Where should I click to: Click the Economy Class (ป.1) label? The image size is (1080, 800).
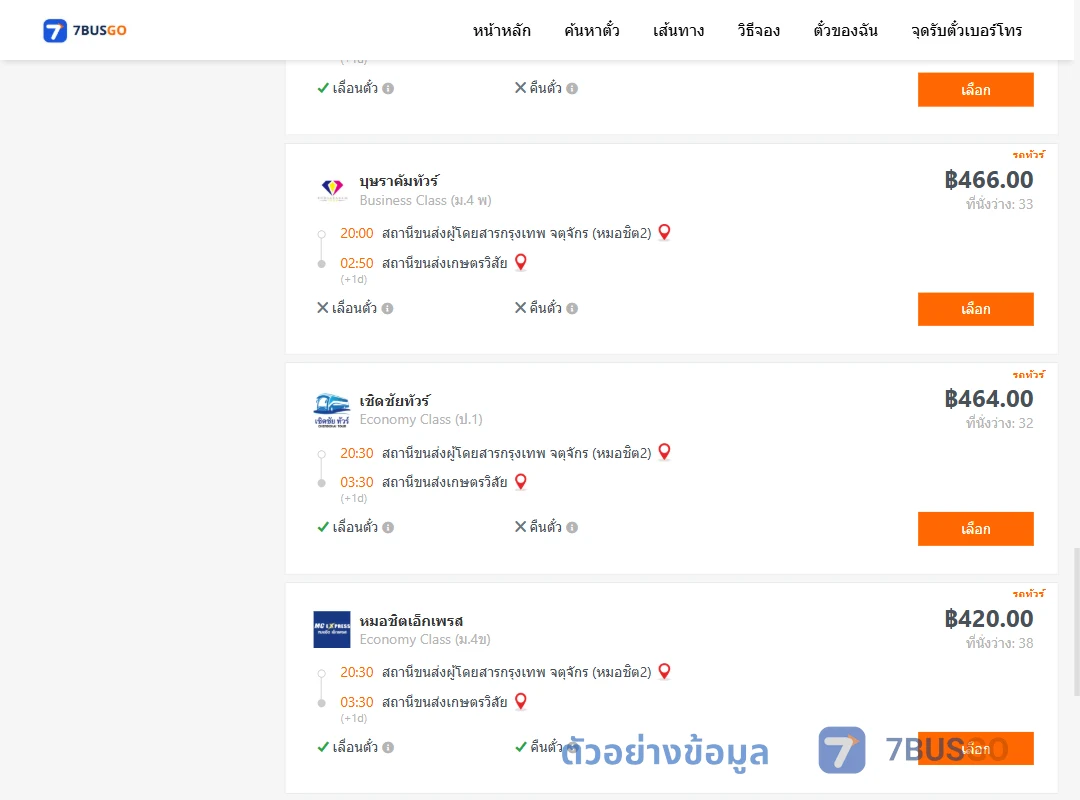421,420
